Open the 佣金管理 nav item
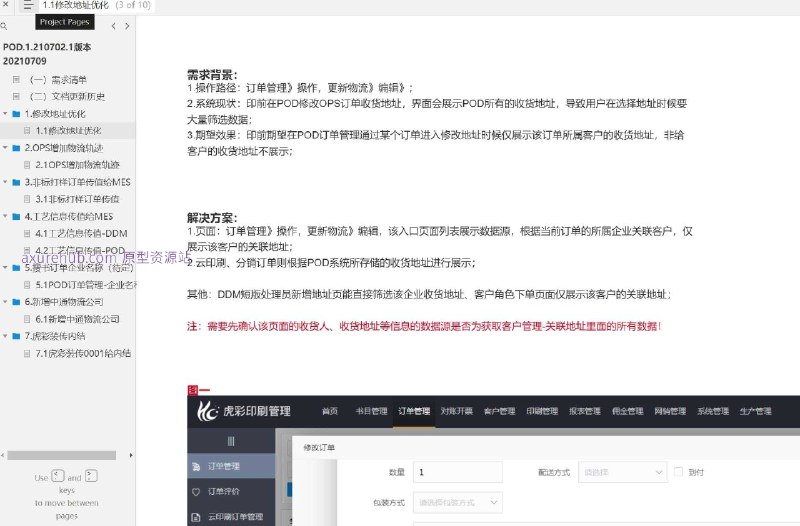 pos(628,411)
